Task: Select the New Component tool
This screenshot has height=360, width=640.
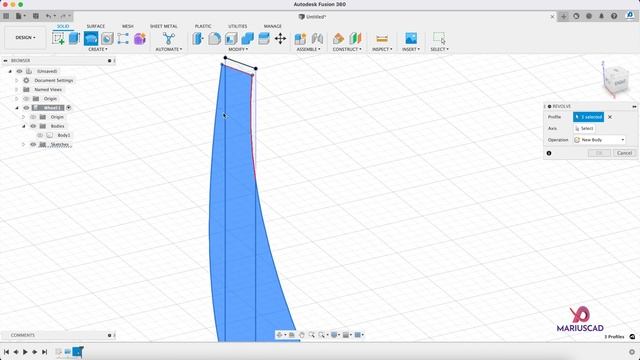Action: (x=300, y=39)
